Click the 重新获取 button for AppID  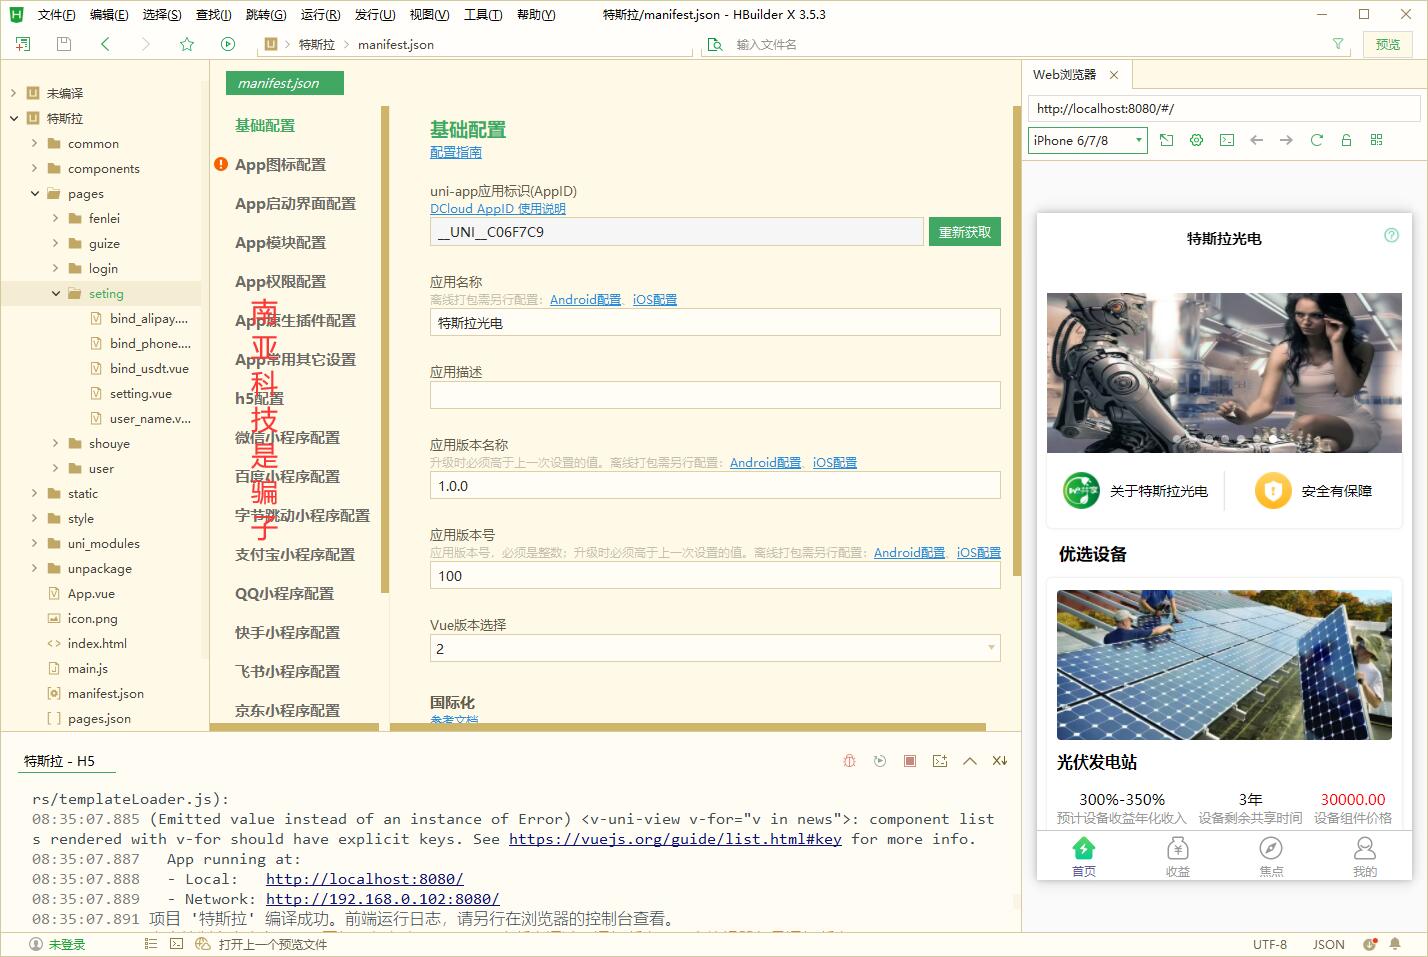coord(964,231)
